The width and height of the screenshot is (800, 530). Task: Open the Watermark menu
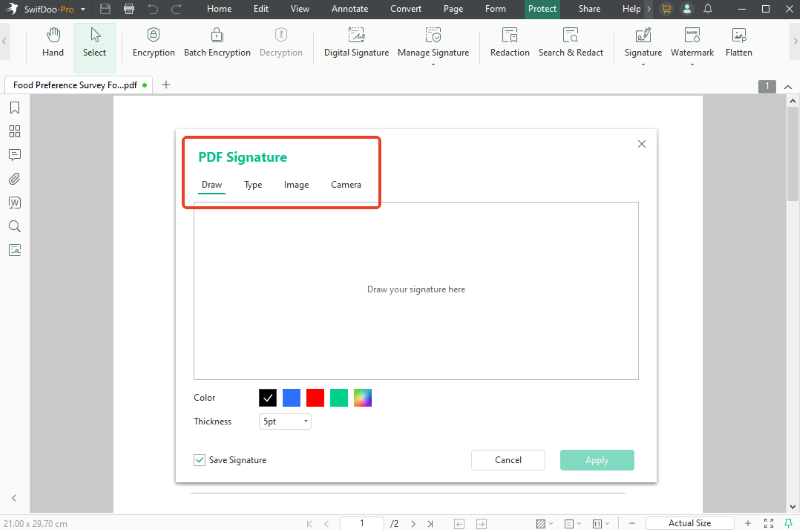692,44
